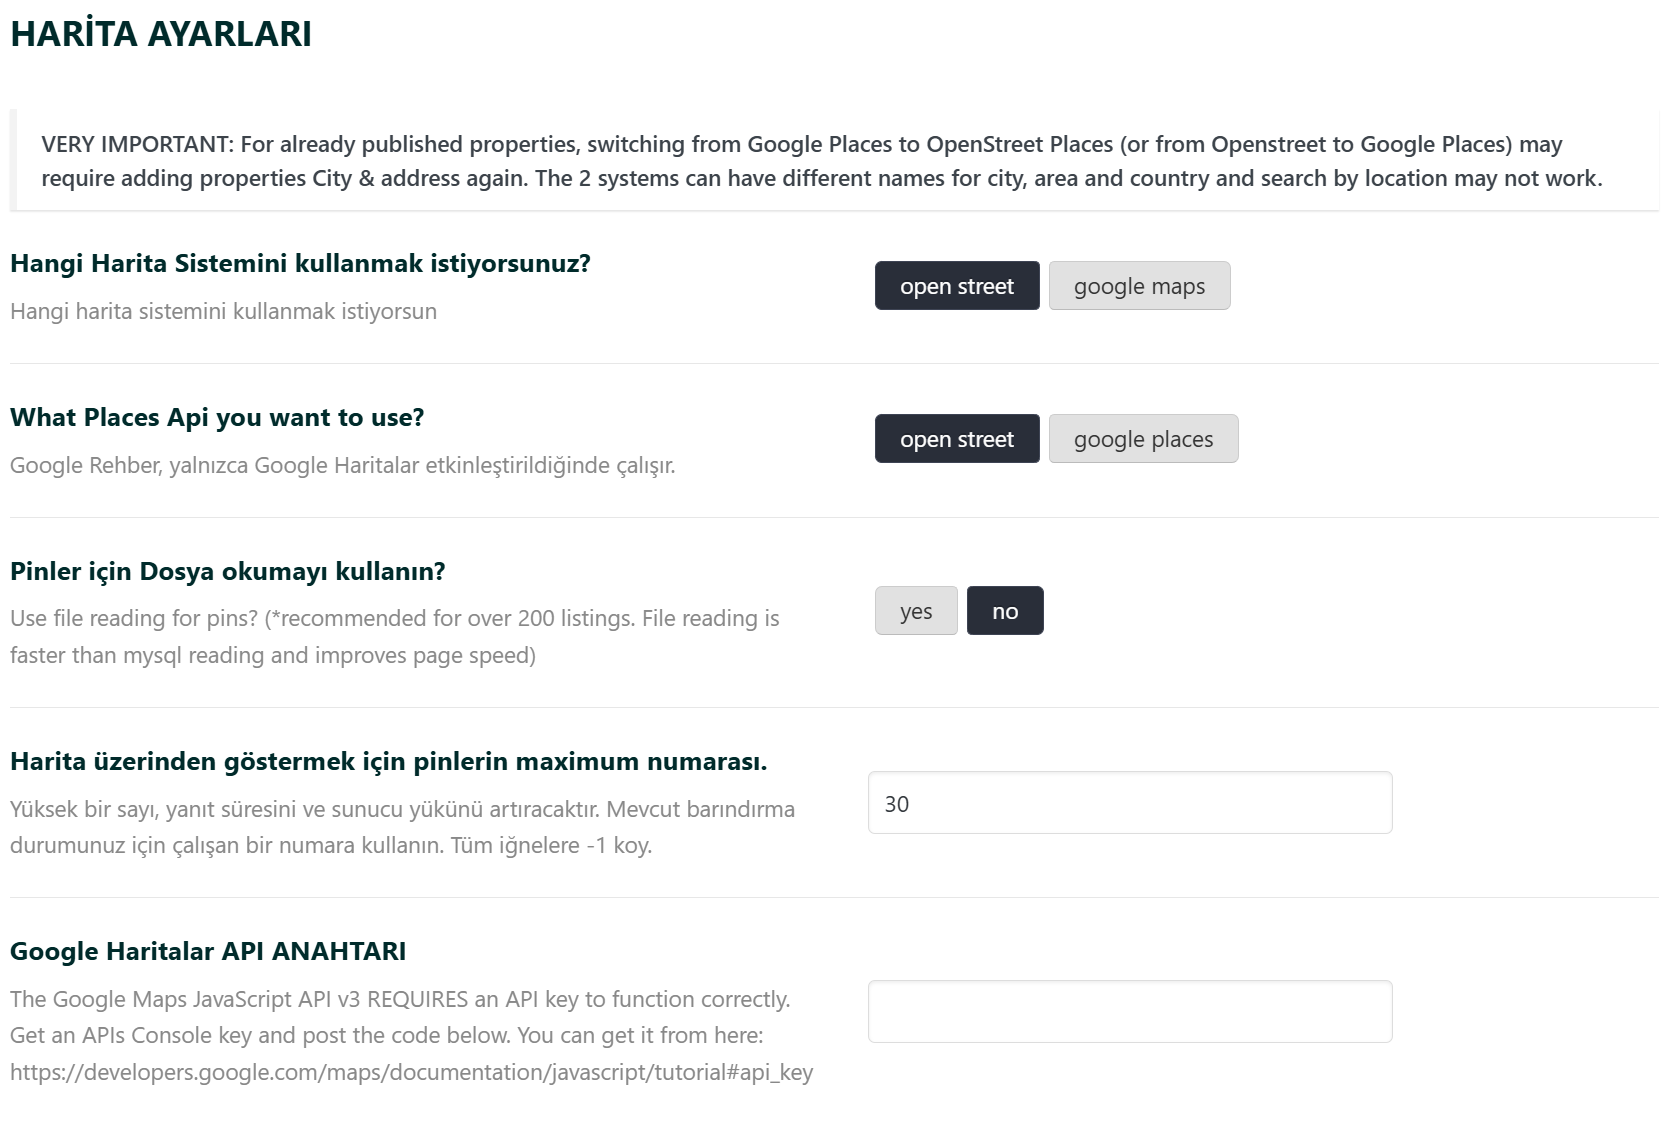Click the maximum pins number field showing 30
Screen dimensions: 1671x1124
(1130, 803)
